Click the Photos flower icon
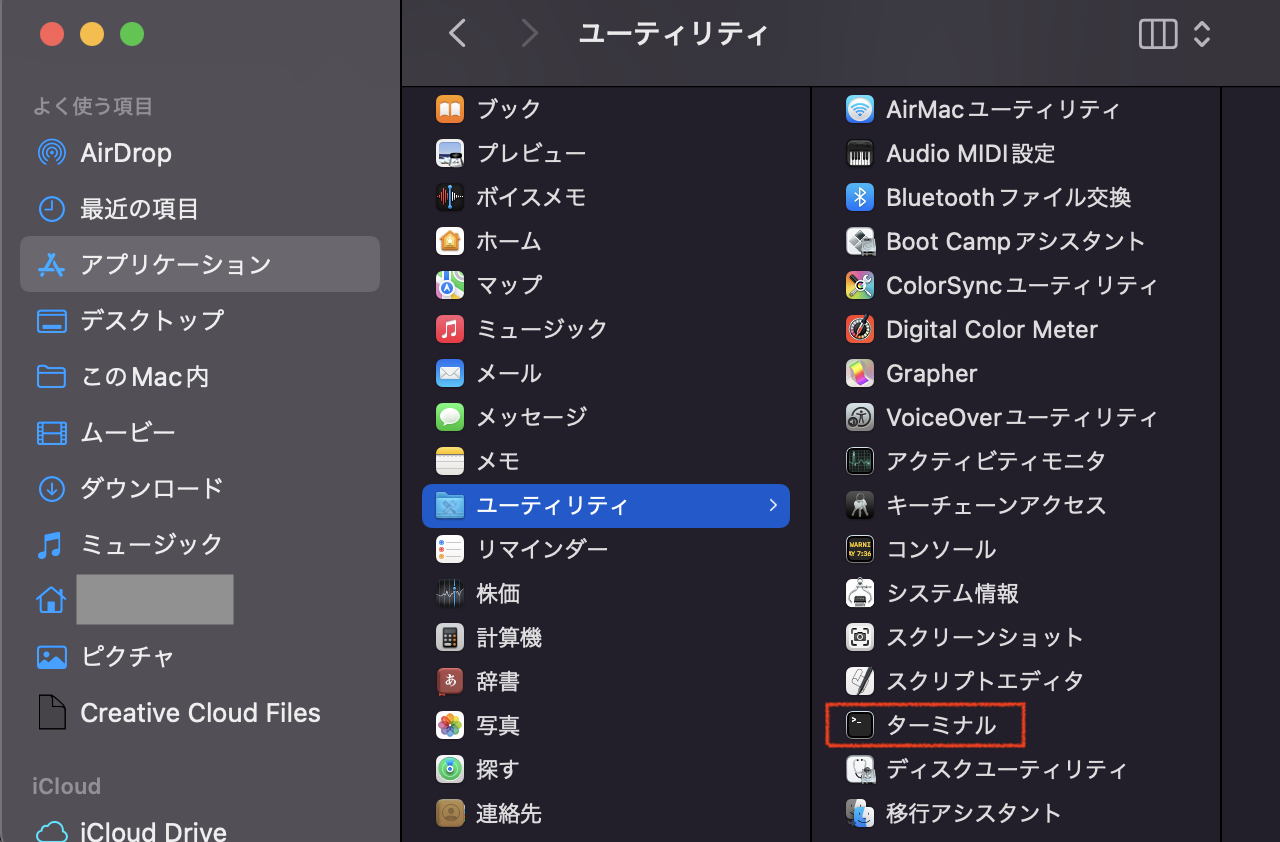Viewport: 1280px width, 842px height. [x=450, y=725]
